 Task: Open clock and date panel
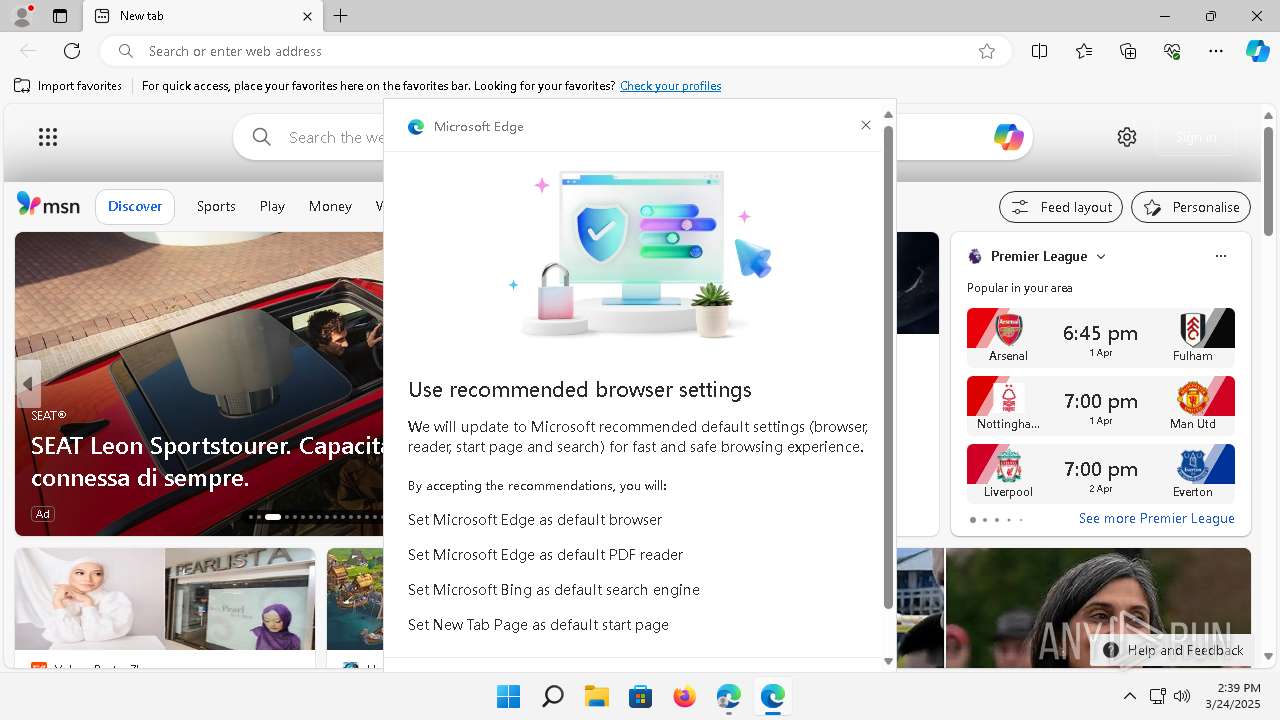tap(1232, 696)
